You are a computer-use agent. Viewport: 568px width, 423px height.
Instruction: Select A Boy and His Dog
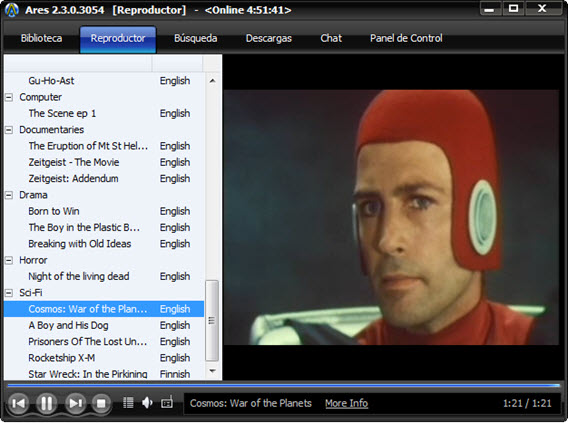click(x=104, y=325)
